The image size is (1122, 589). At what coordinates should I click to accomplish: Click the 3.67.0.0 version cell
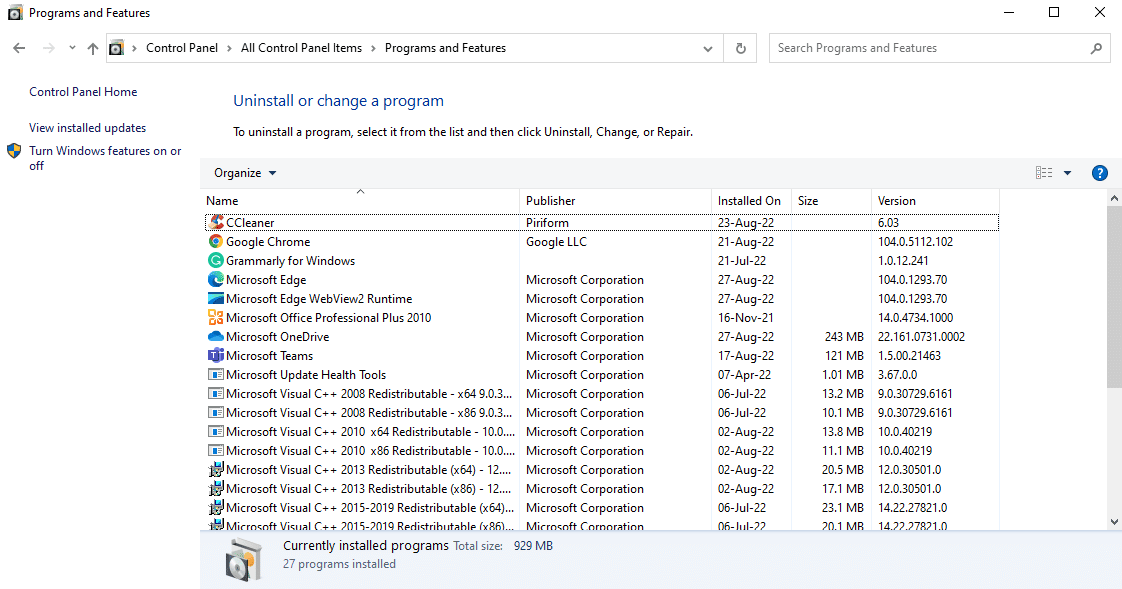point(897,374)
